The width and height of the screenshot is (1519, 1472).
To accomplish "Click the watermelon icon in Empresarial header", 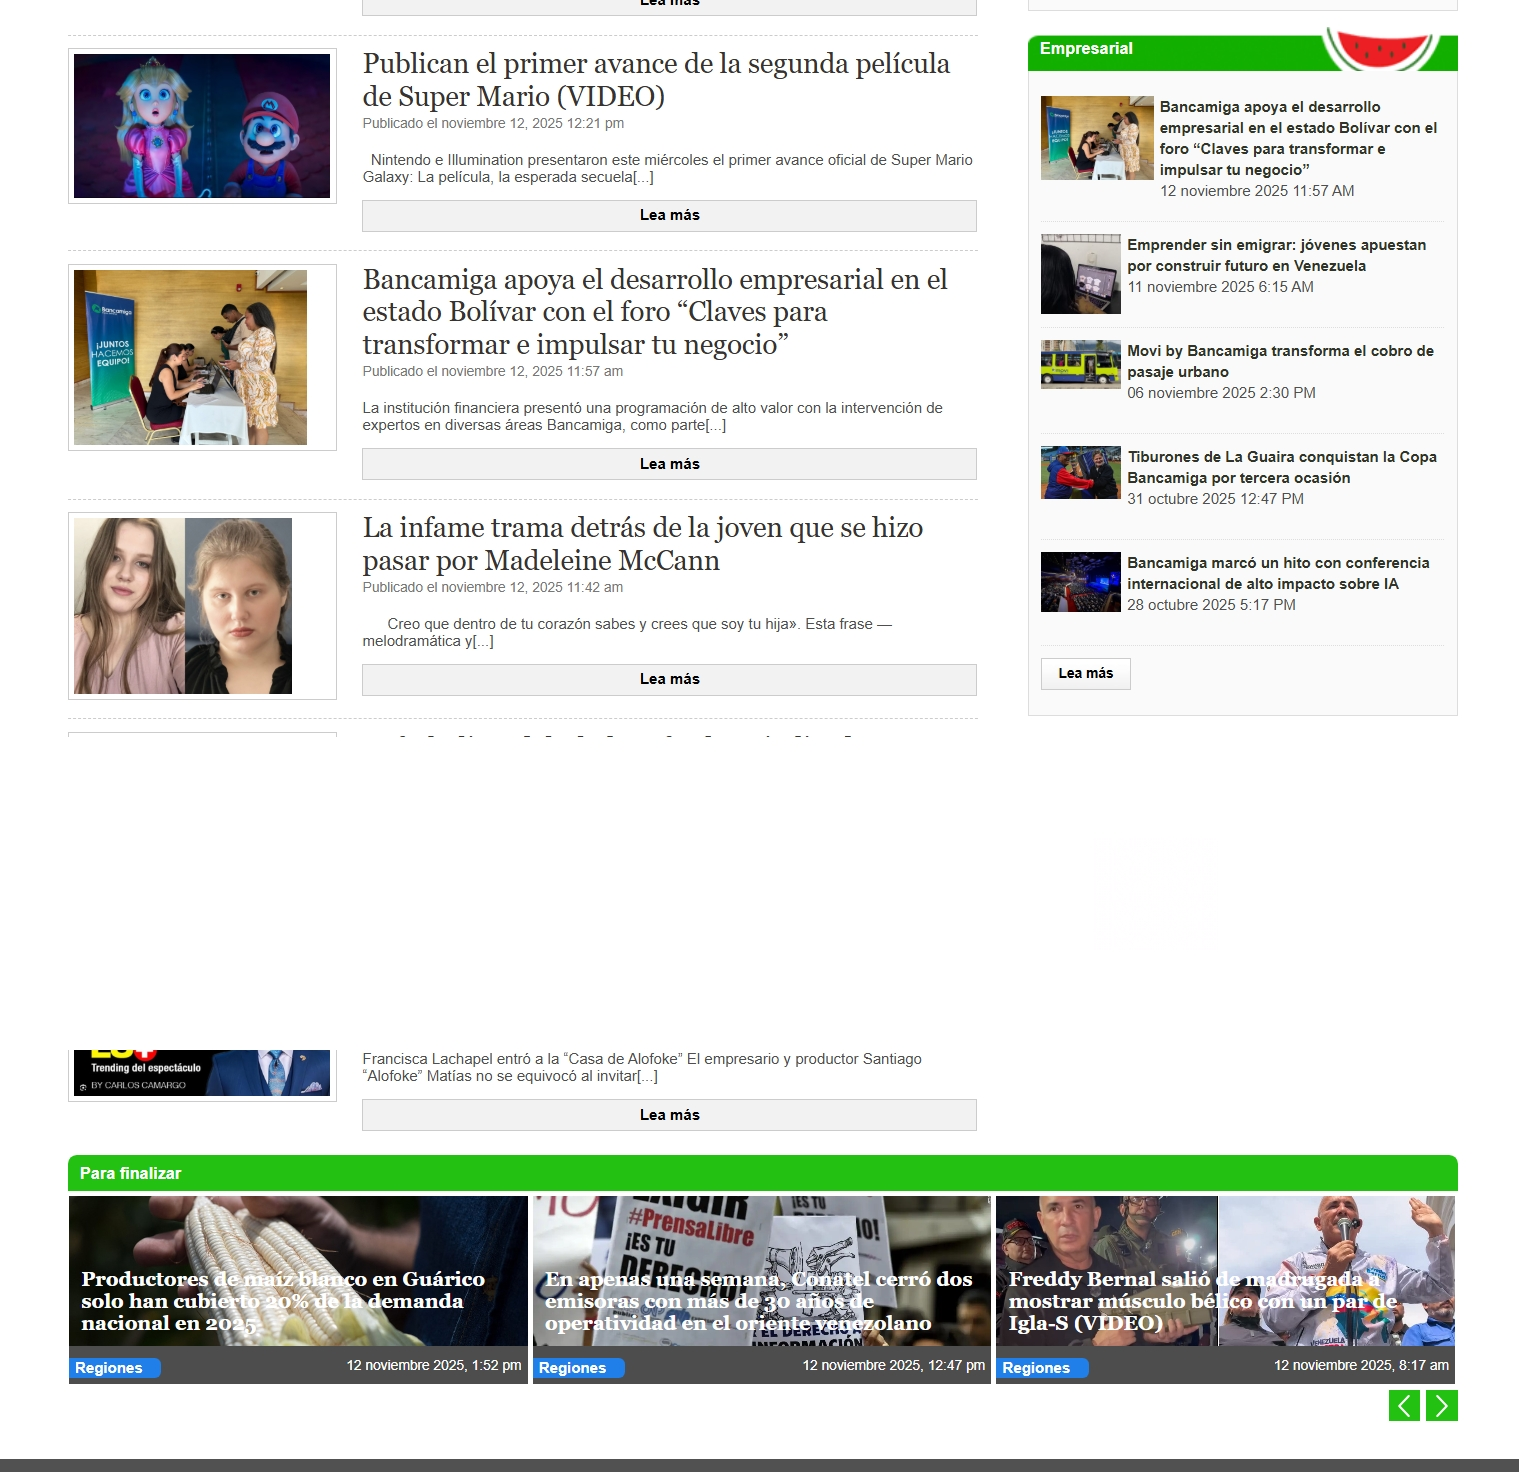I will tap(1382, 48).
